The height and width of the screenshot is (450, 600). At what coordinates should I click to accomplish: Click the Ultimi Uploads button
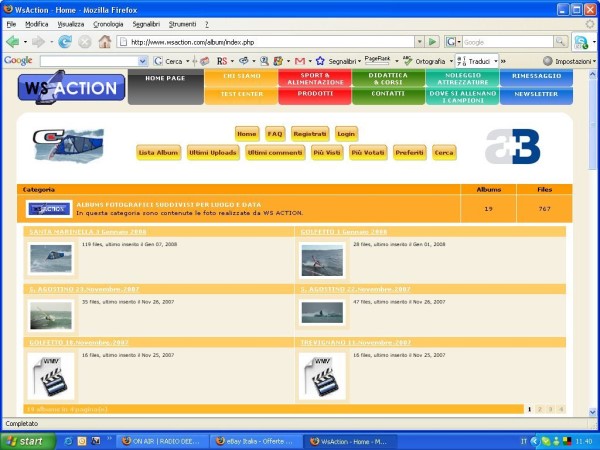point(212,152)
